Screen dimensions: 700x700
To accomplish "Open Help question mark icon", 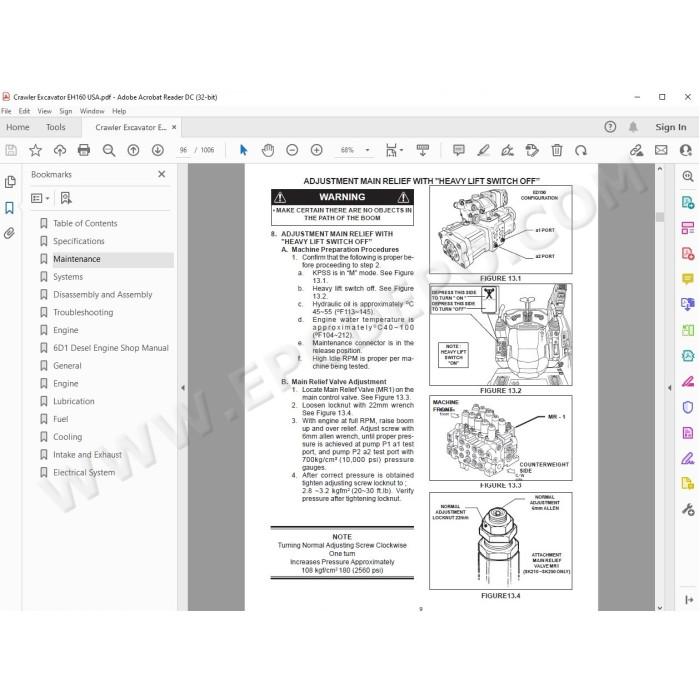I will pyautogui.click(x=610, y=127).
